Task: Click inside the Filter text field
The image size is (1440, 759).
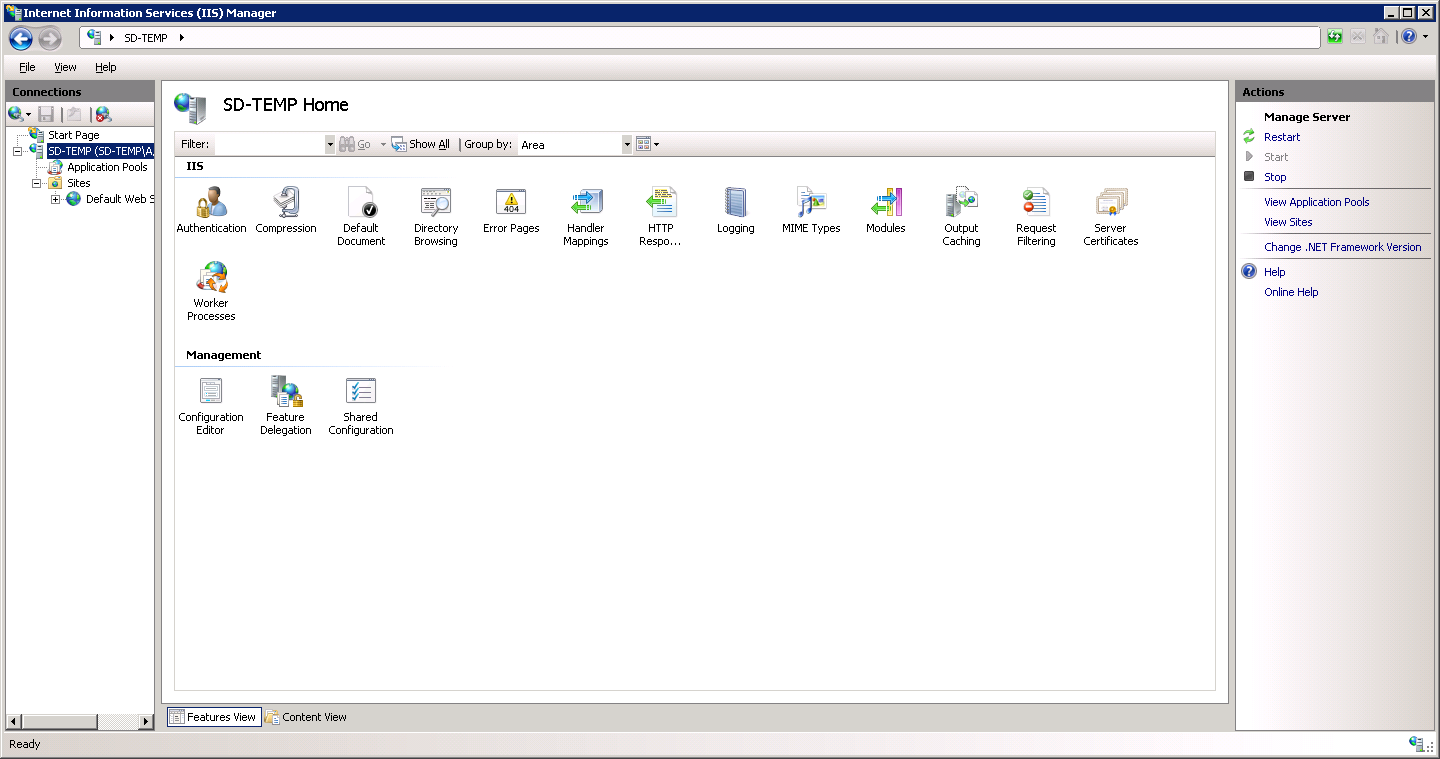Action: click(270, 145)
